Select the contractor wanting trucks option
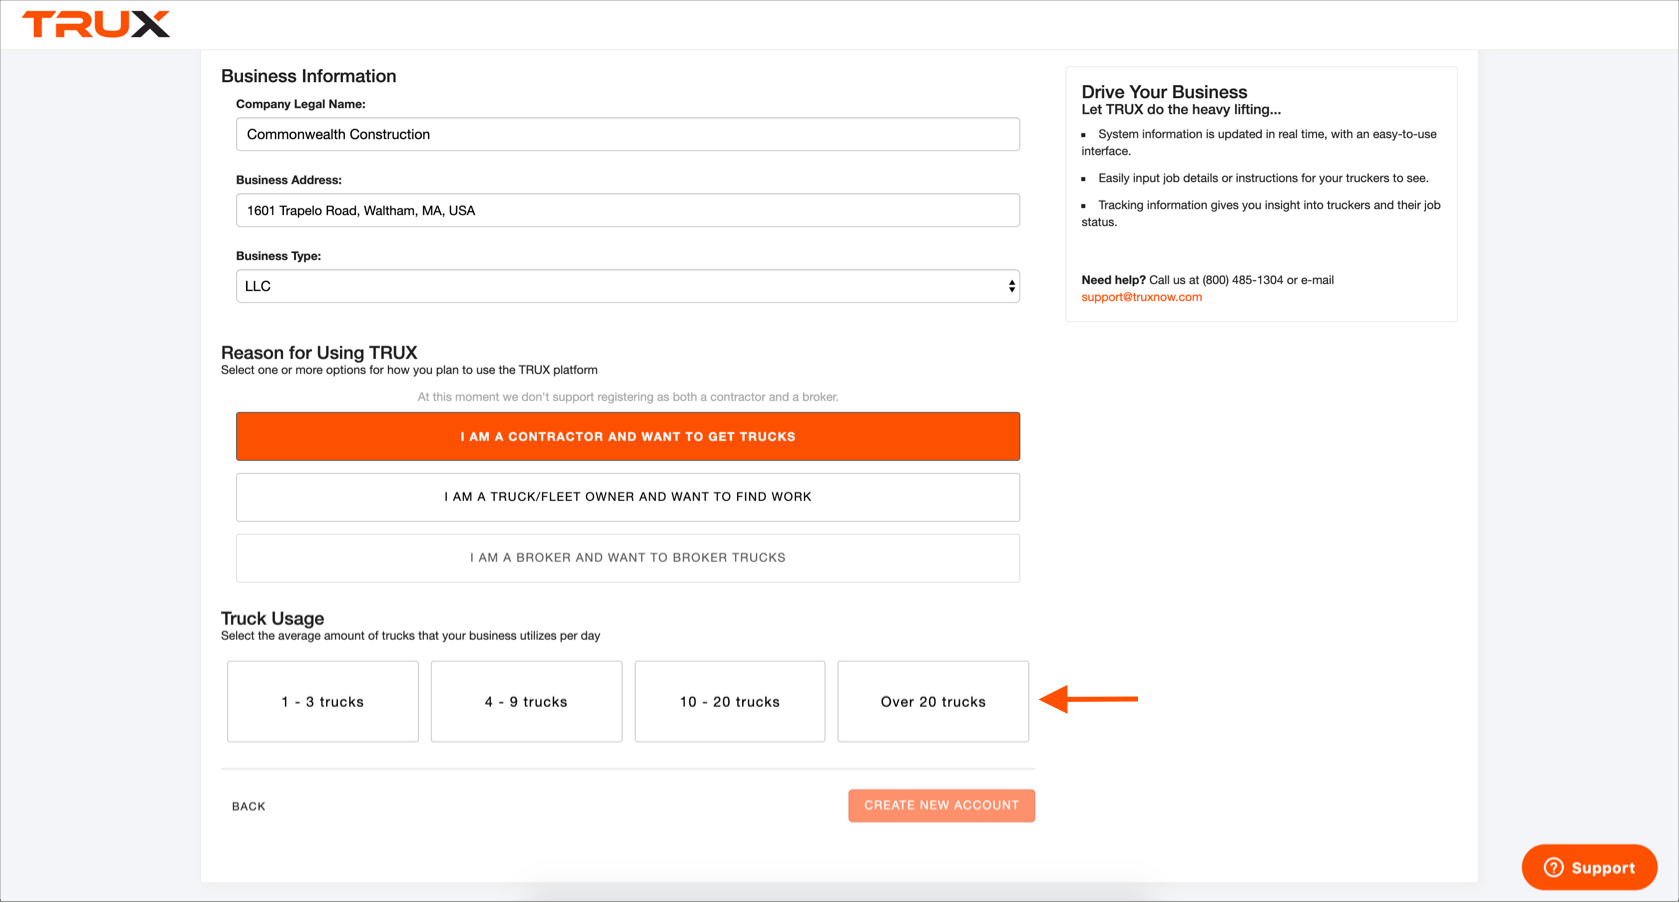The height and width of the screenshot is (903, 1679). coord(628,437)
